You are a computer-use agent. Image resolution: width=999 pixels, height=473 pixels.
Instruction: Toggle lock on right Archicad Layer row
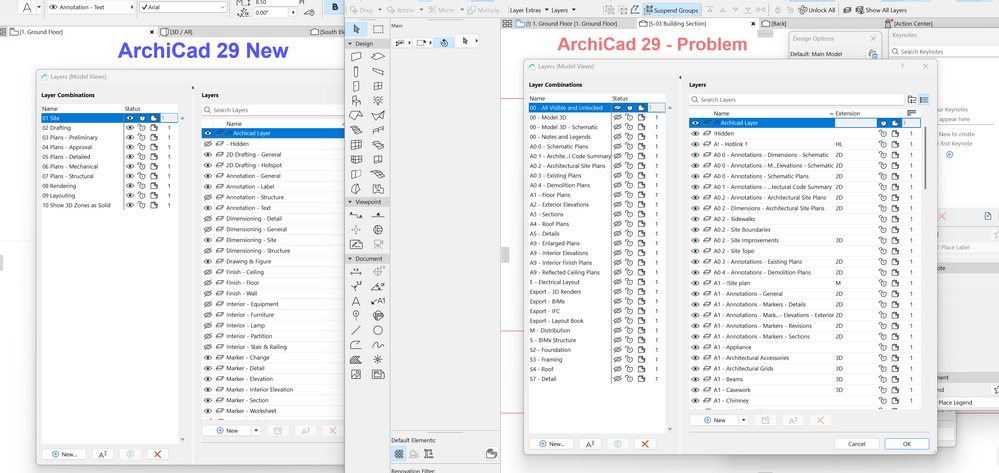(883, 123)
